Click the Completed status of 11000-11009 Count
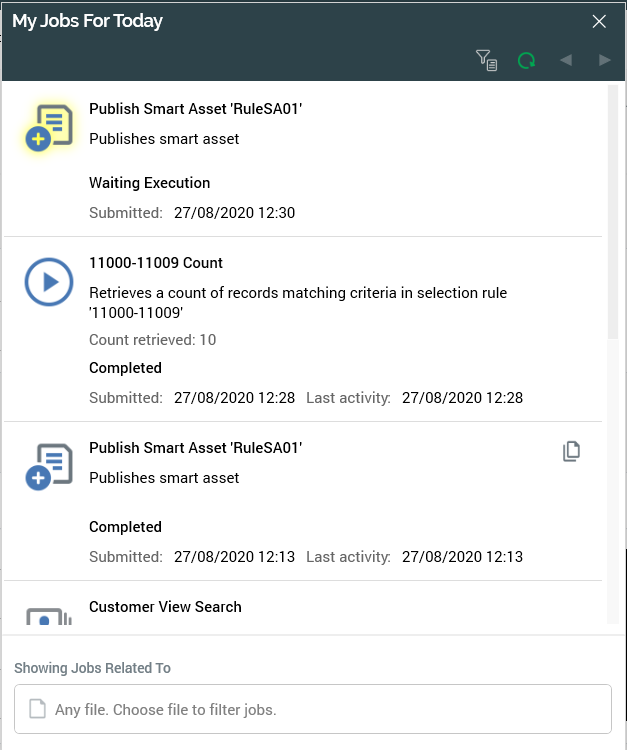The height and width of the screenshot is (750, 627). [125, 368]
